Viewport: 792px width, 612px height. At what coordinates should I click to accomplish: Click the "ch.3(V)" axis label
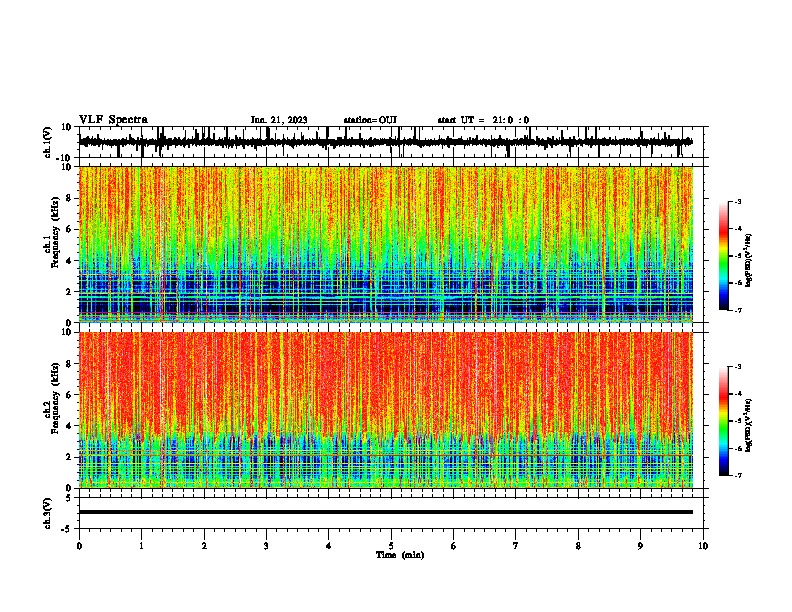click(x=48, y=513)
